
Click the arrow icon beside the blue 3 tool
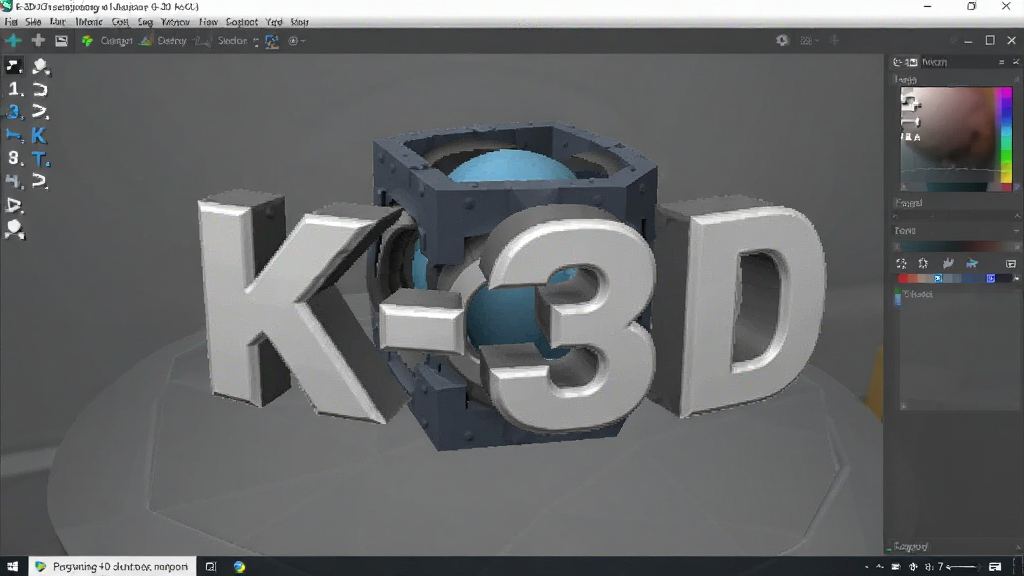pos(40,112)
